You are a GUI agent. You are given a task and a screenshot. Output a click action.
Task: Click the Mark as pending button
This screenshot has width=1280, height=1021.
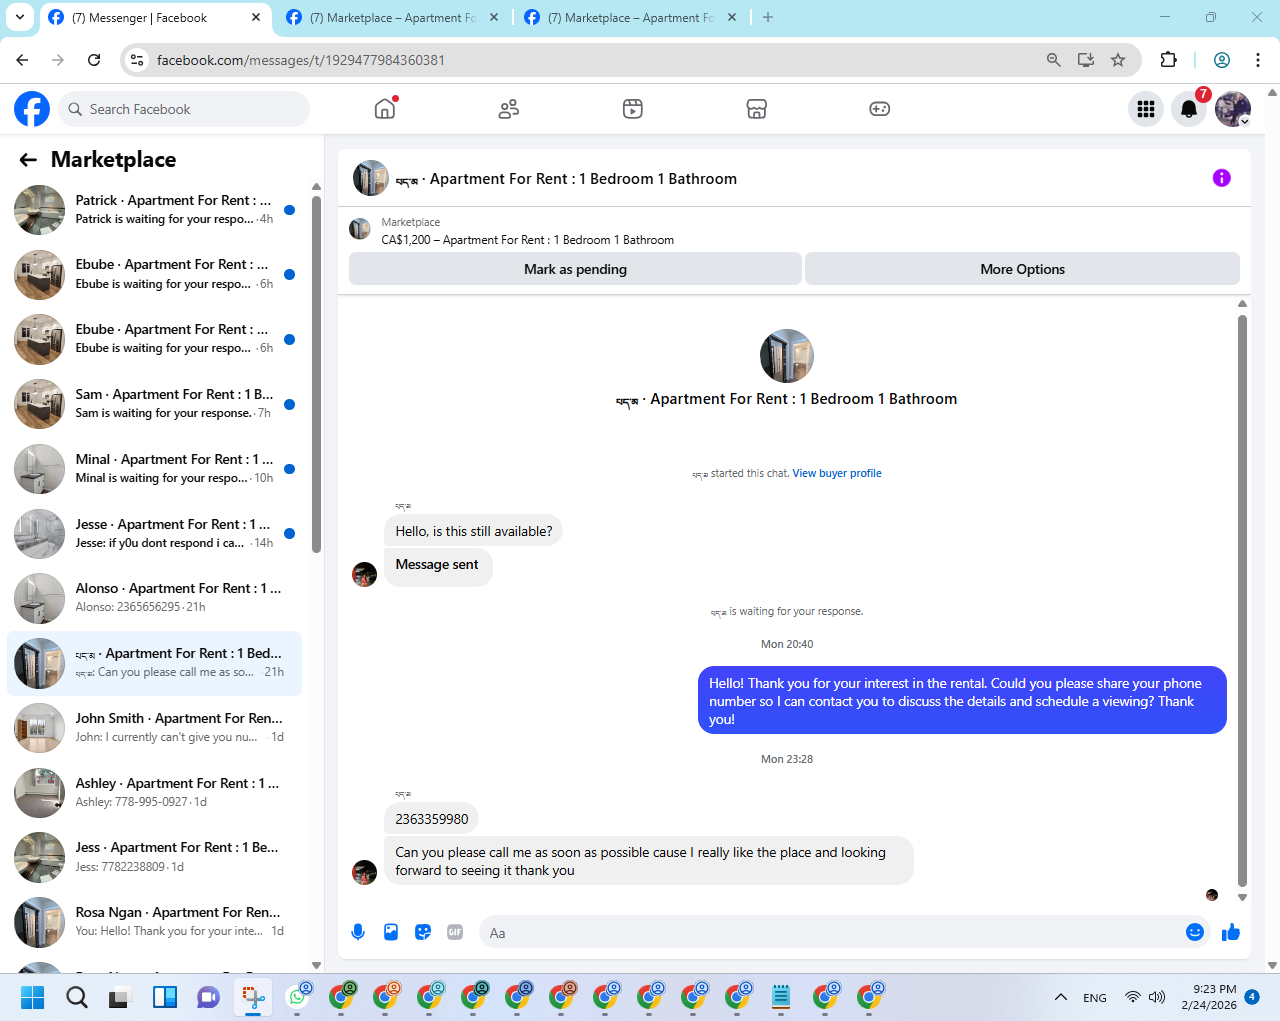pos(575,269)
